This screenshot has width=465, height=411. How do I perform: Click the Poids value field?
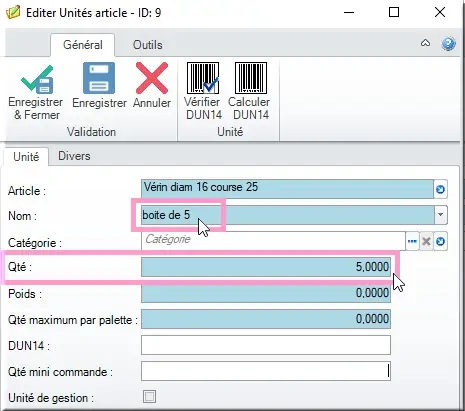(x=266, y=293)
